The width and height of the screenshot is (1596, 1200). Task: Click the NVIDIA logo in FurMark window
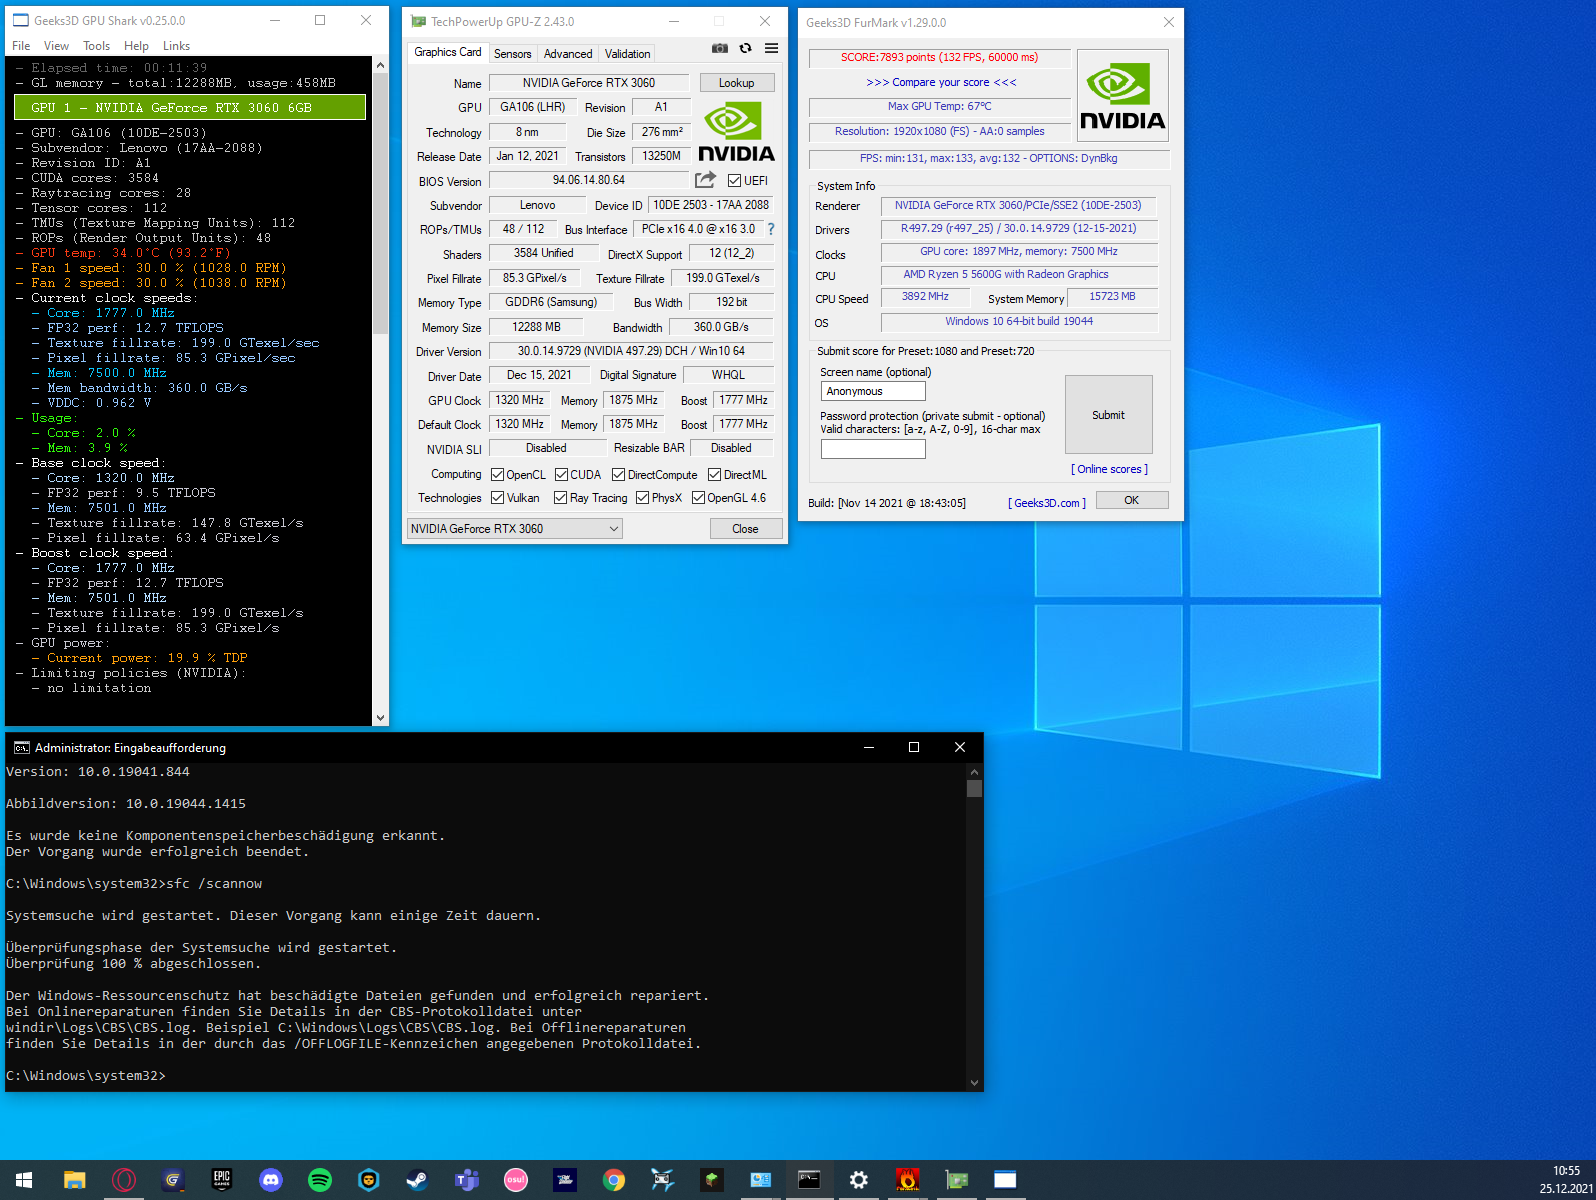tap(1122, 96)
